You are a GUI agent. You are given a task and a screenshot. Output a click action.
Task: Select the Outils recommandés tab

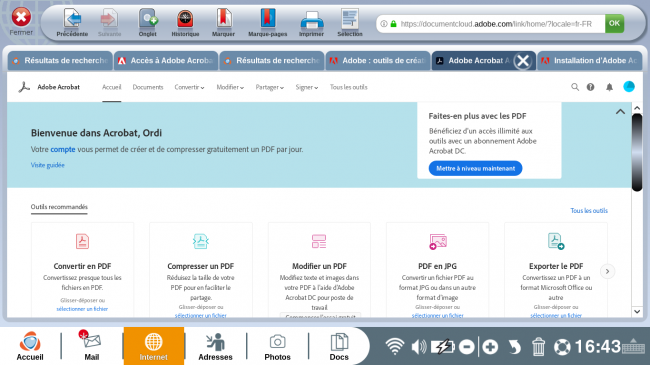(59, 207)
